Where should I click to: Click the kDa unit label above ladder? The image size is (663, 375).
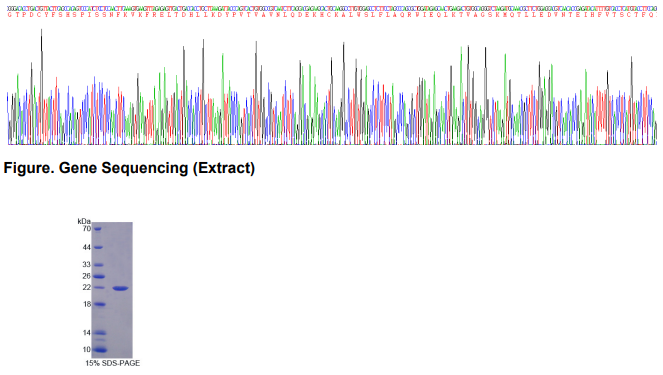pyautogui.click(x=84, y=221)
